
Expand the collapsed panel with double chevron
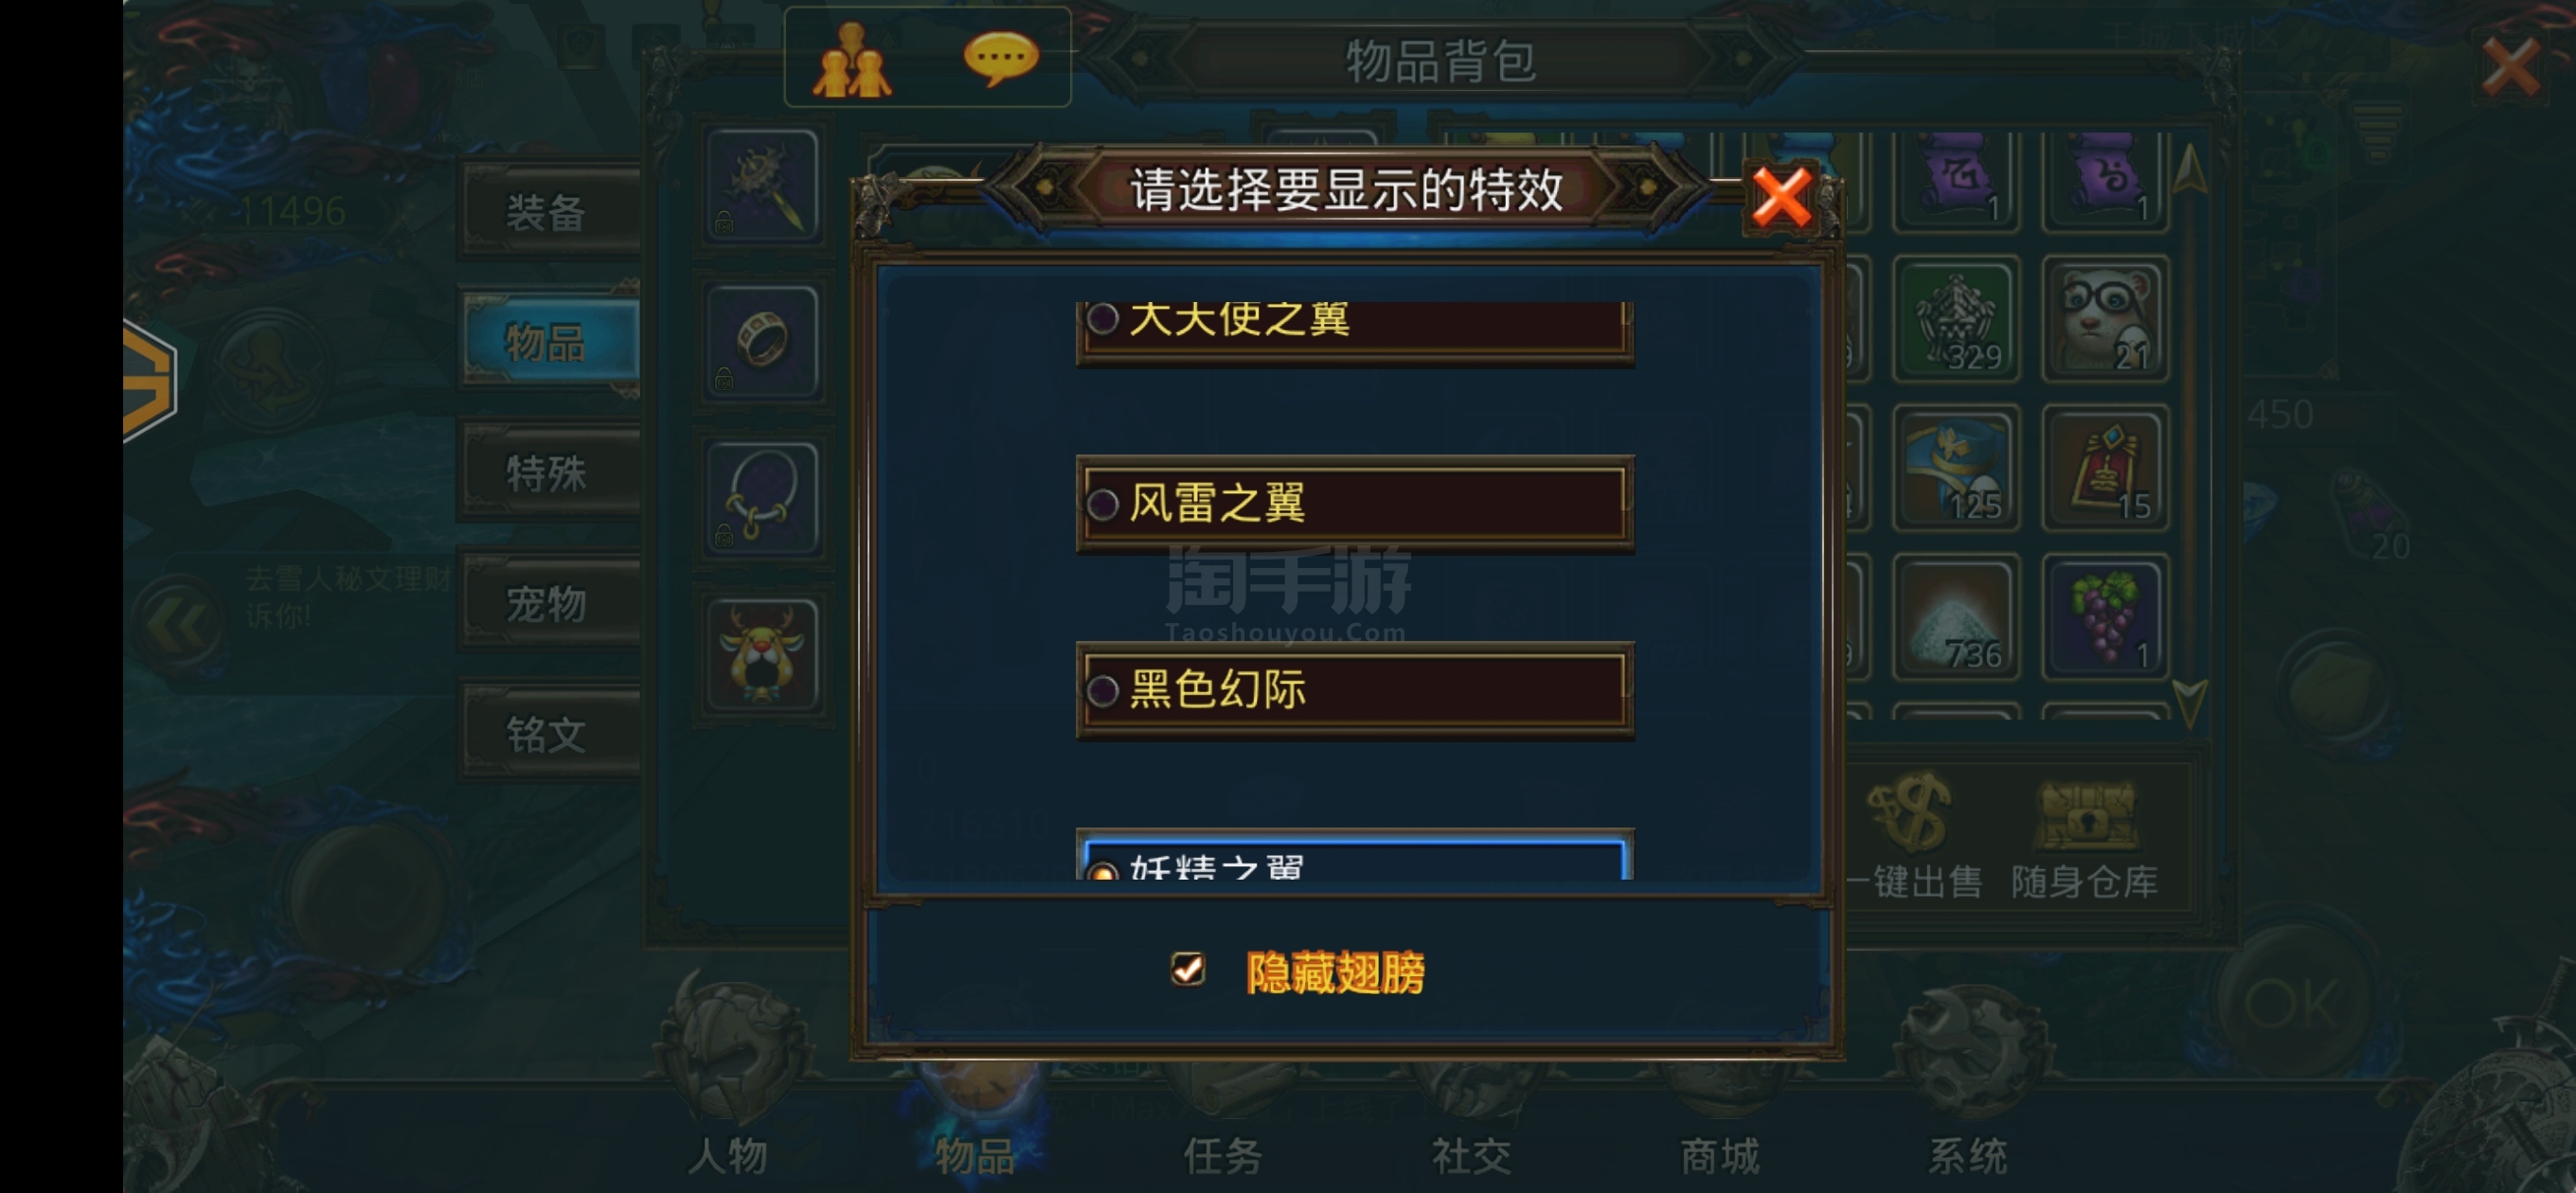[x=180, y=625]
